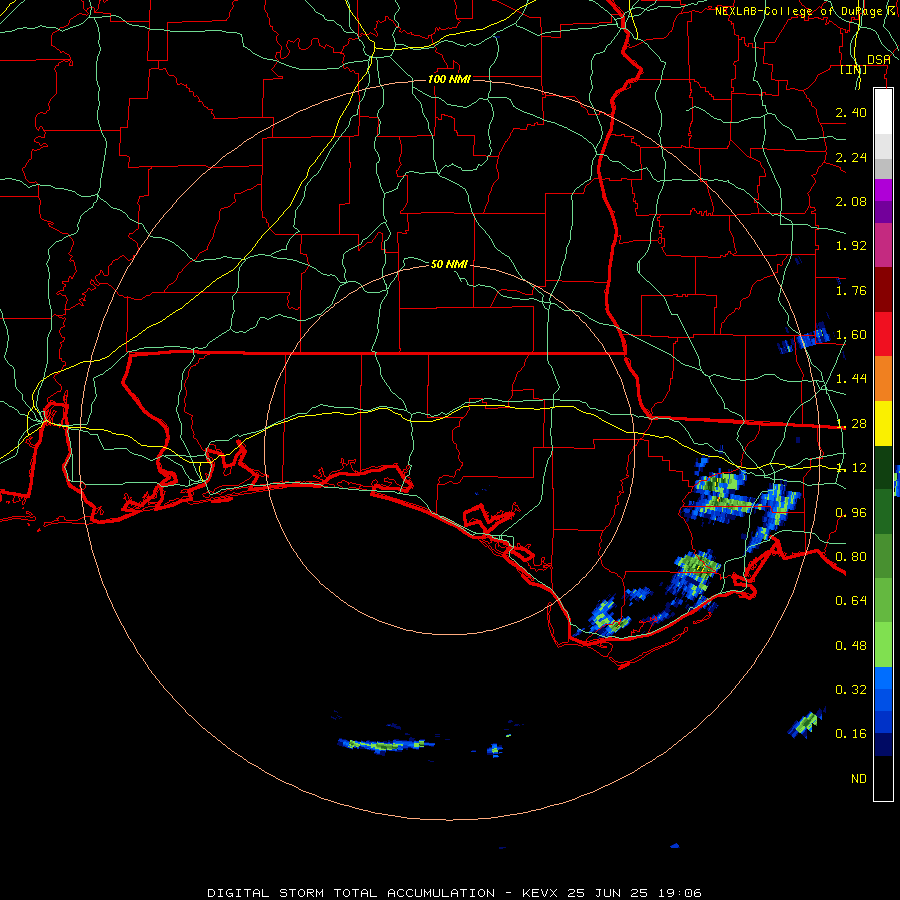Pick the orange swatch beside 1.44
The image size is (900, 900).
click(x=883, y=379)
